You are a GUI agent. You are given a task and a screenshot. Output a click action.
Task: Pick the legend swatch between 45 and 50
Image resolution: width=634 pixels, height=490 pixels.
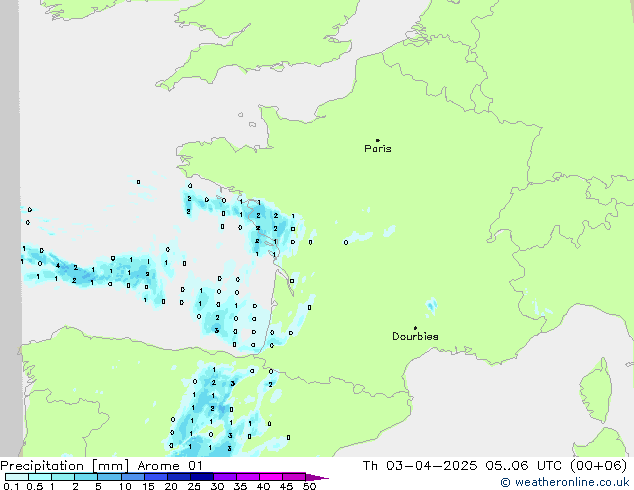(x=294, y=477)
